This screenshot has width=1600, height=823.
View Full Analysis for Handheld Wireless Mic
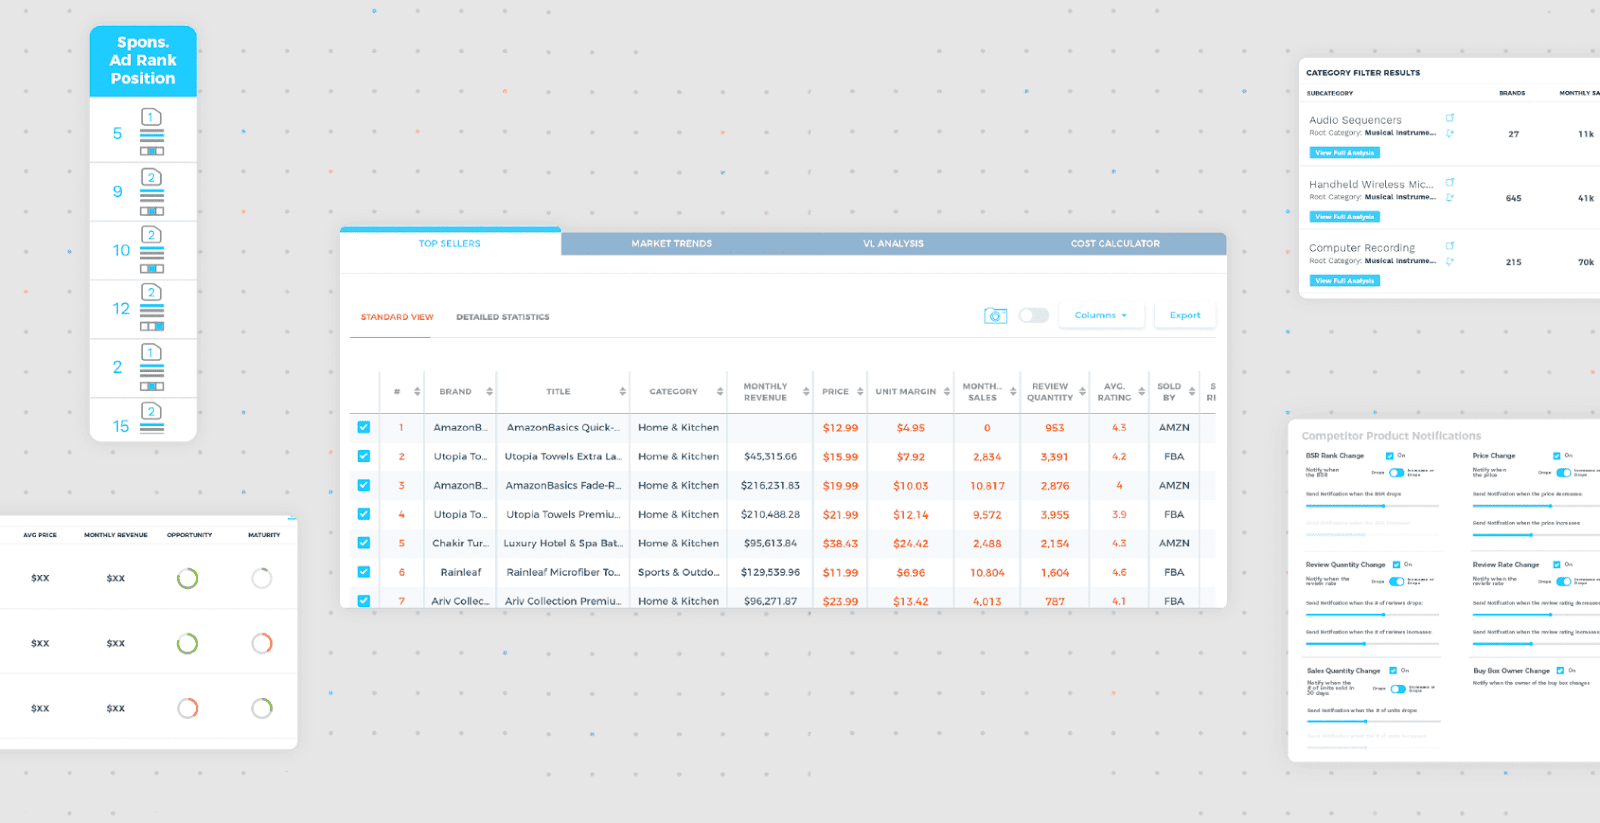point(1345,217)
